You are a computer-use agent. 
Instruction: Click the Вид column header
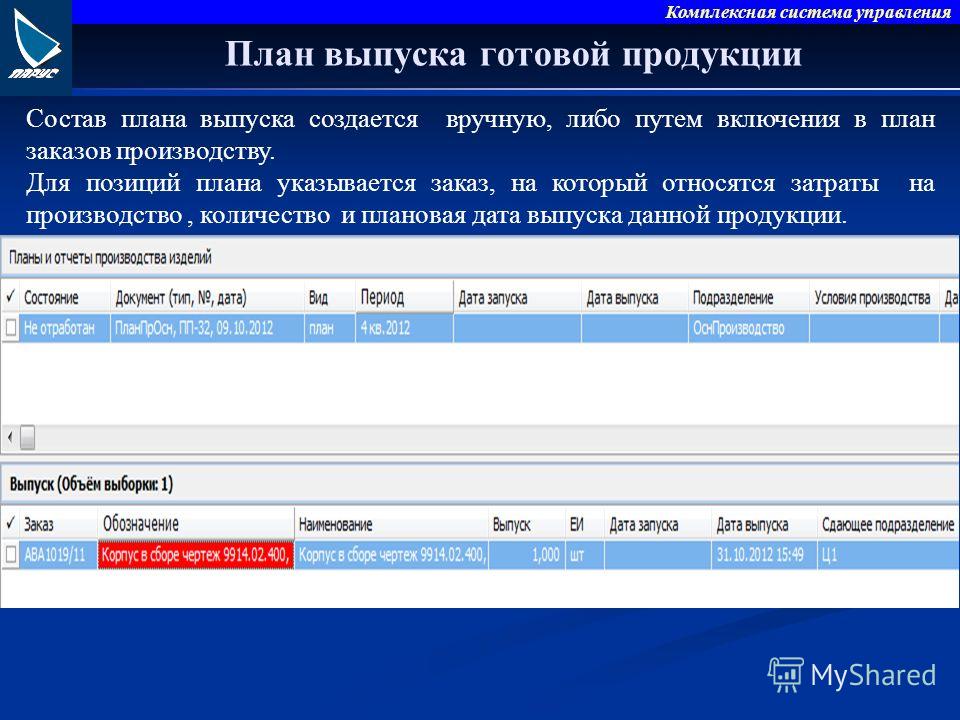coord(329,298)
